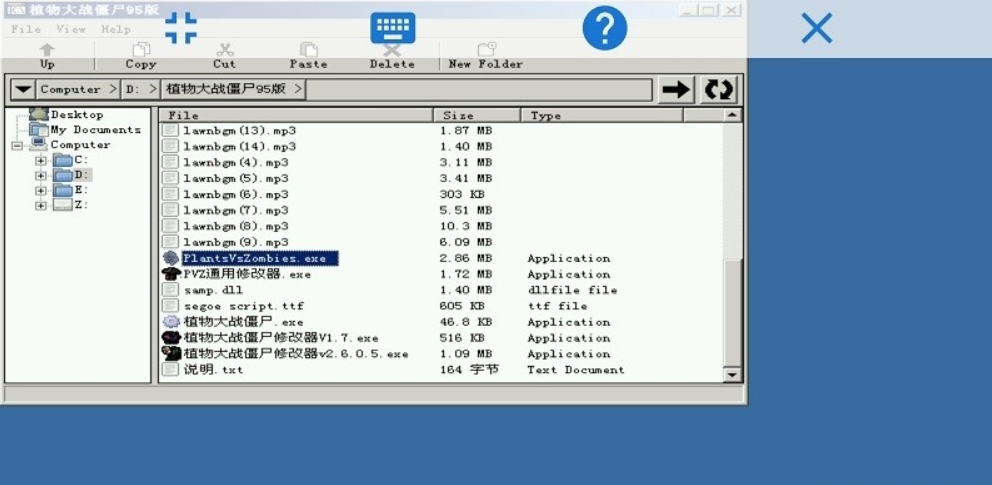The image size is (992, 485).
Task: Open the View menu
Action: coord(71,29)
